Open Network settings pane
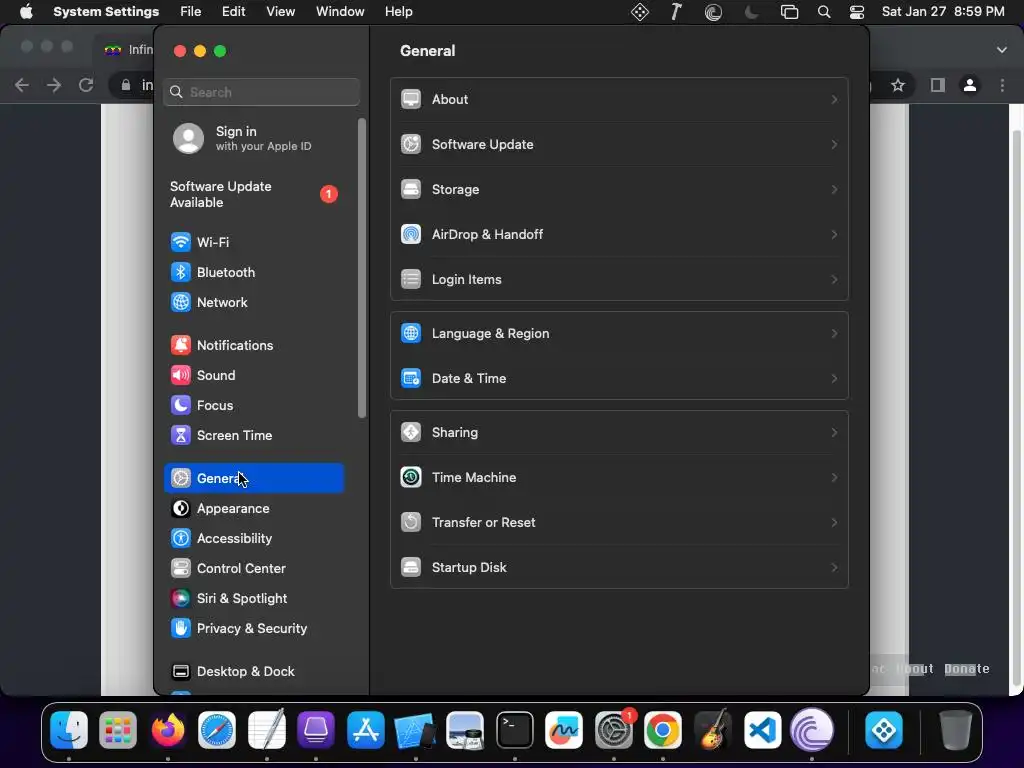This screenshot has height=768, width=1024. tap(254, 302)
